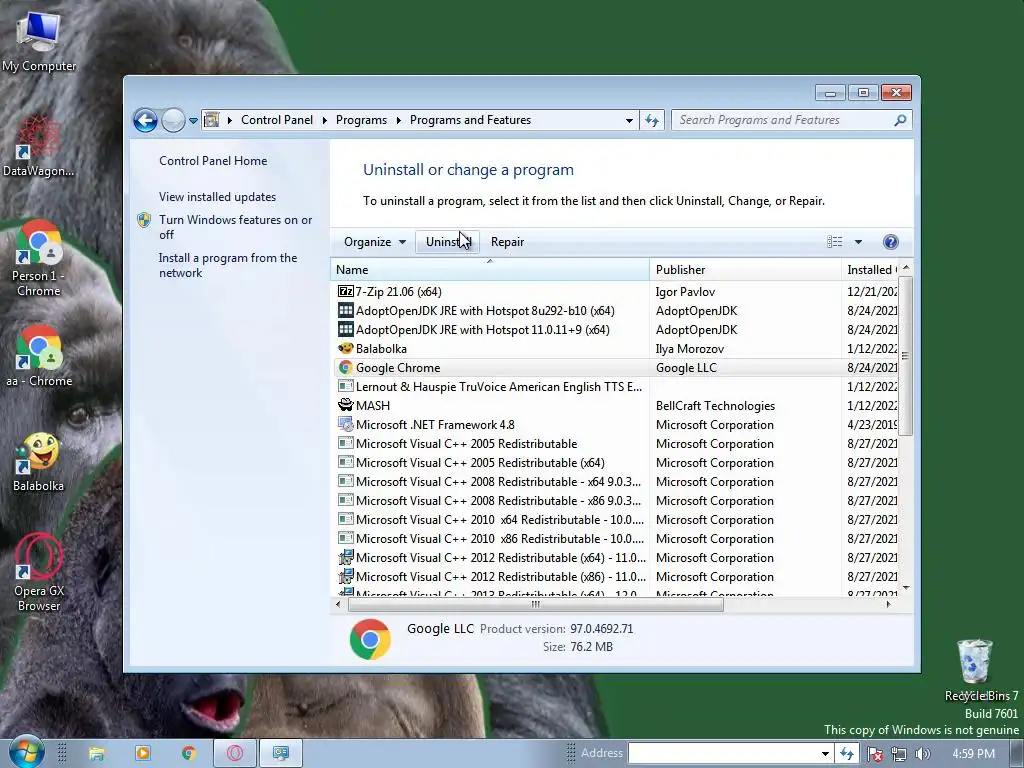Image resolution: width=1024 pixels, height=768 pixels.
Task: Click the Back navigation arrow button
Action: (x=145, y=120)
